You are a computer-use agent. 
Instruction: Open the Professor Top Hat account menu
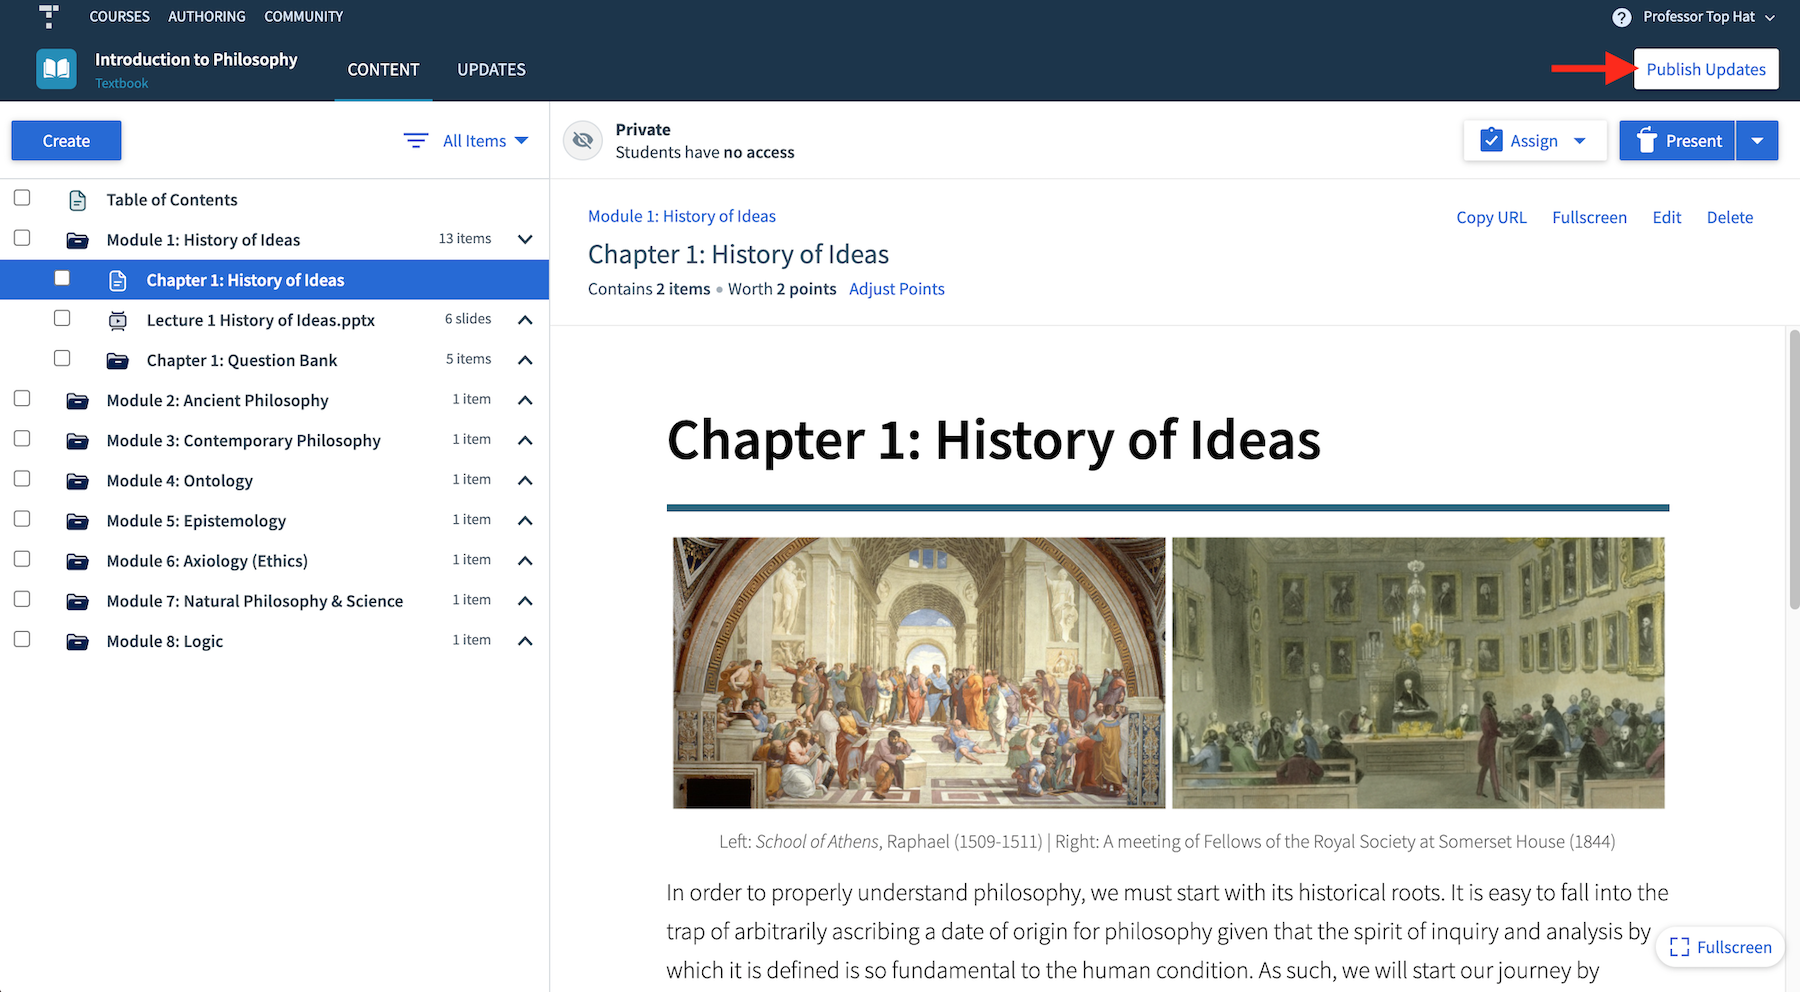click(x=1709, y=17)
